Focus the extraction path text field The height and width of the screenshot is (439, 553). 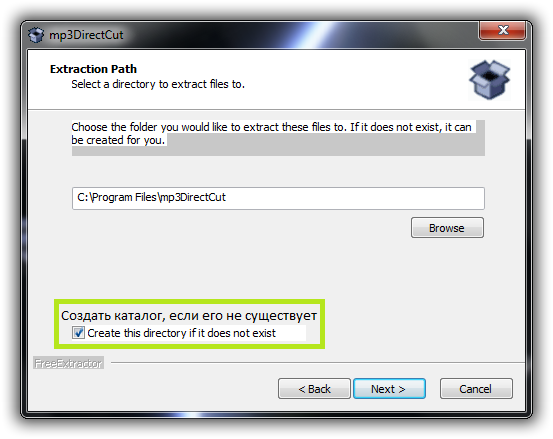[278, 199]
